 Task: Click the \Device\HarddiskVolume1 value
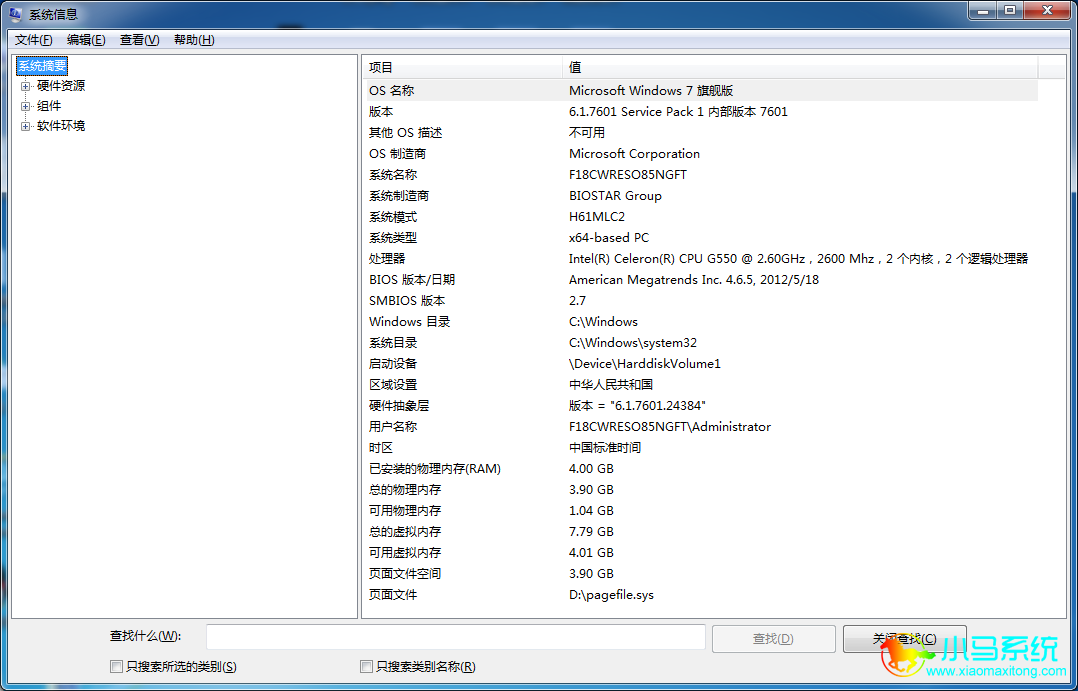point(645,364)
